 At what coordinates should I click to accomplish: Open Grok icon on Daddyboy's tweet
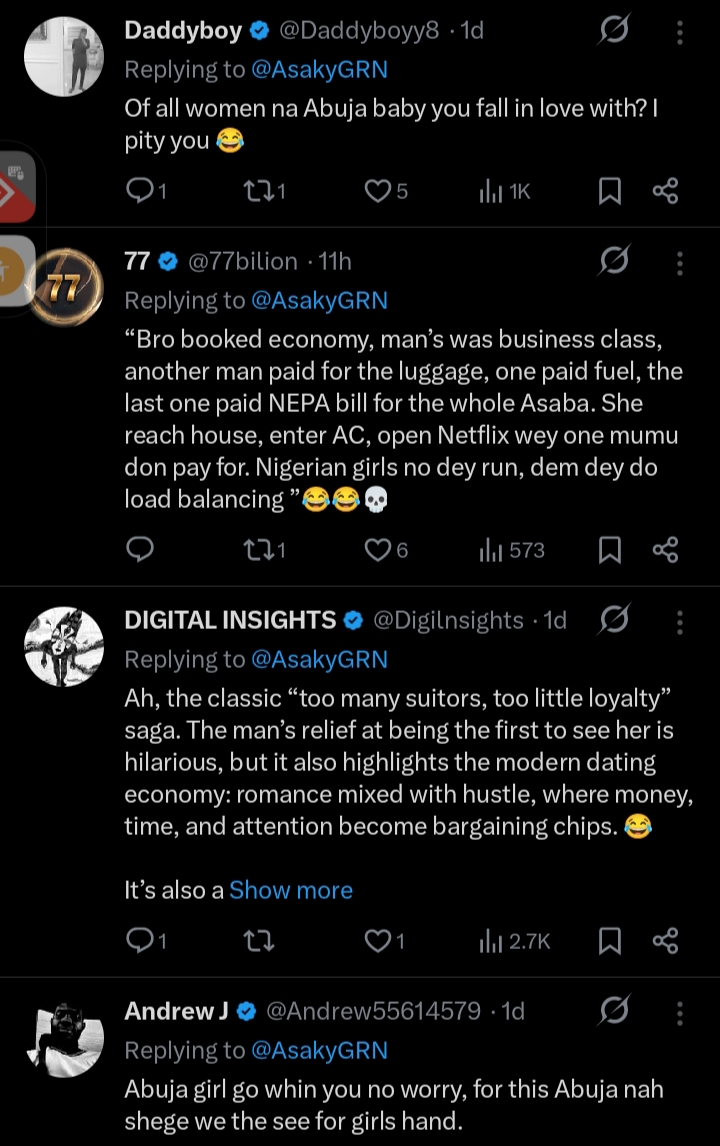click(613, 31)
